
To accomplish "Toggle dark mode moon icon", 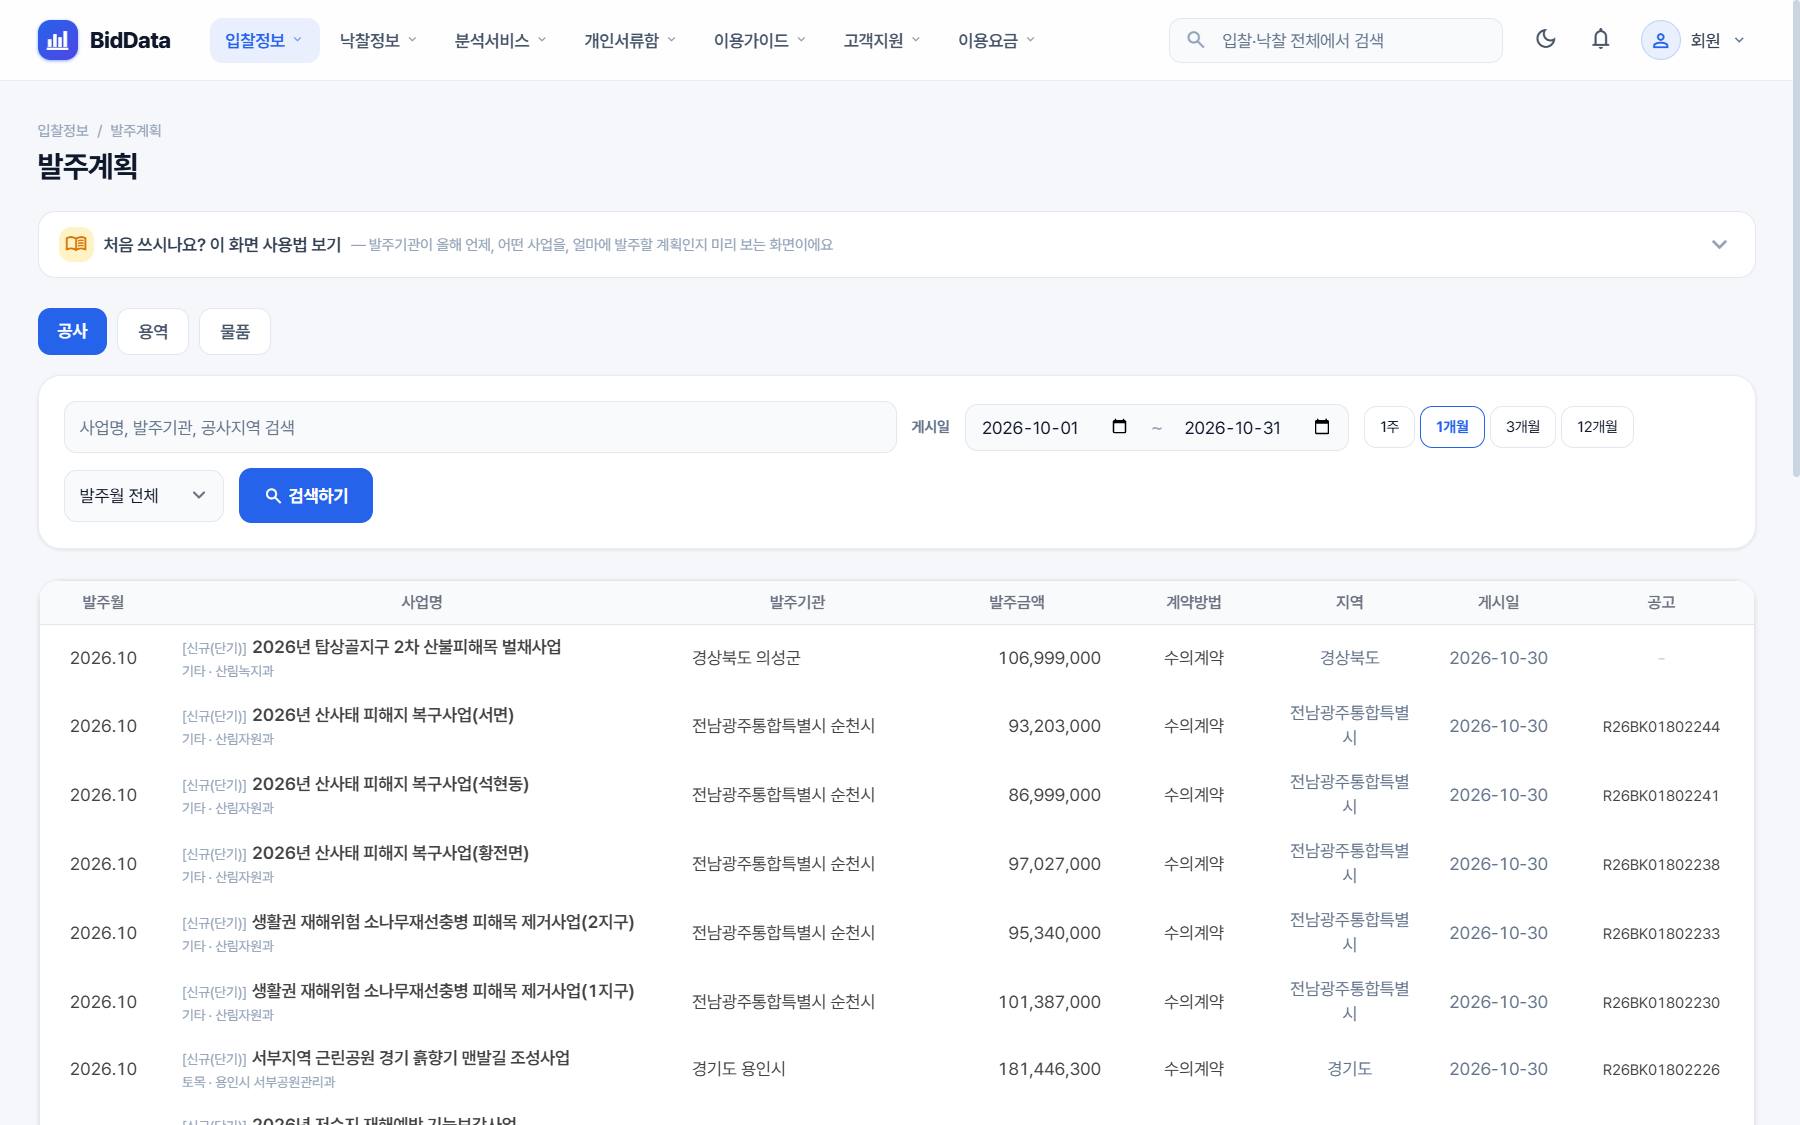I will click(1545, 40).
